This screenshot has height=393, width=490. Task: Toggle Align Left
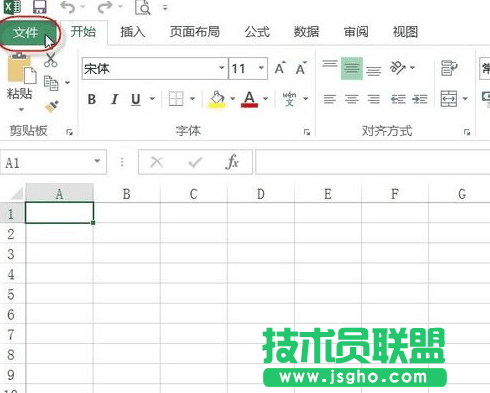[330, 99]
